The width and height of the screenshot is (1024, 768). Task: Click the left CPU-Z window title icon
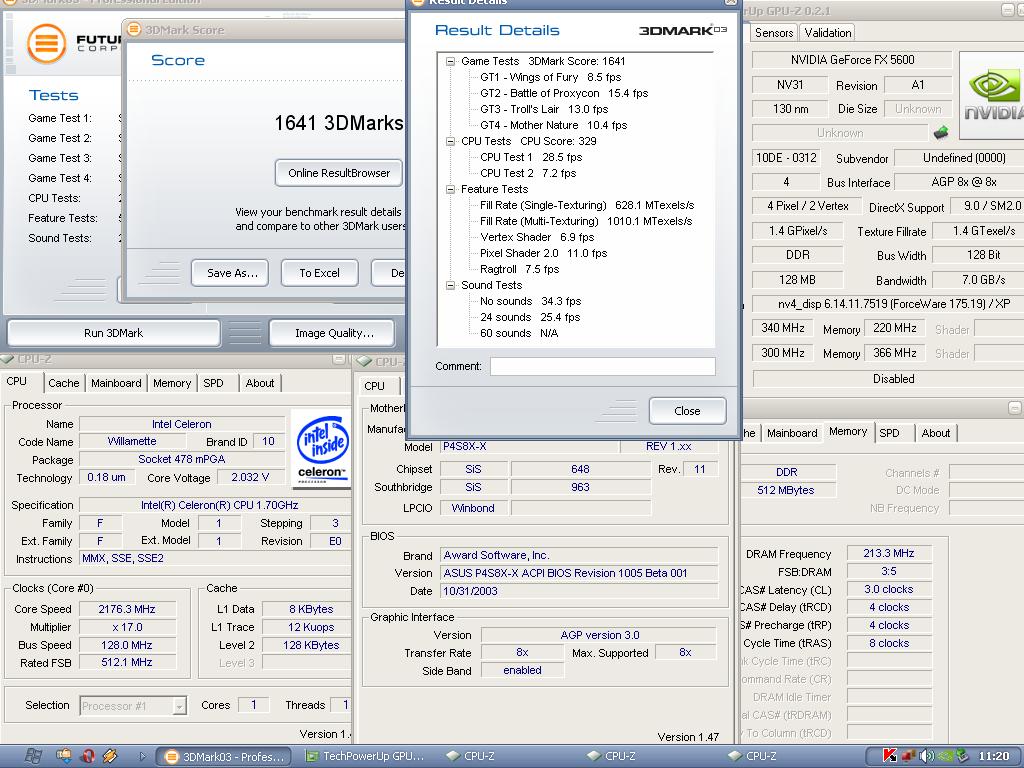(7, 359)
